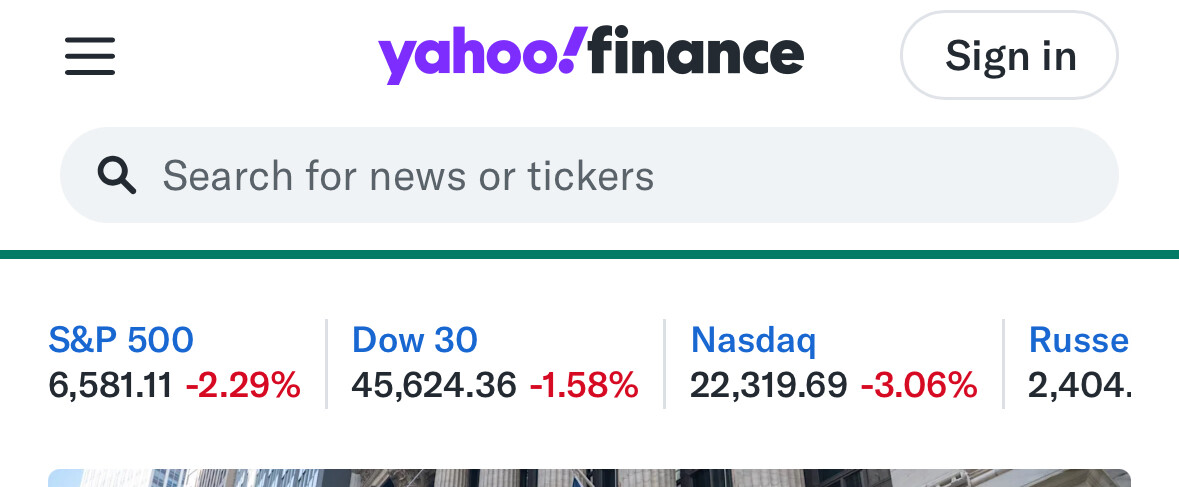
Task: Open the hamburger navigation menu
Action: pos(90,56)
